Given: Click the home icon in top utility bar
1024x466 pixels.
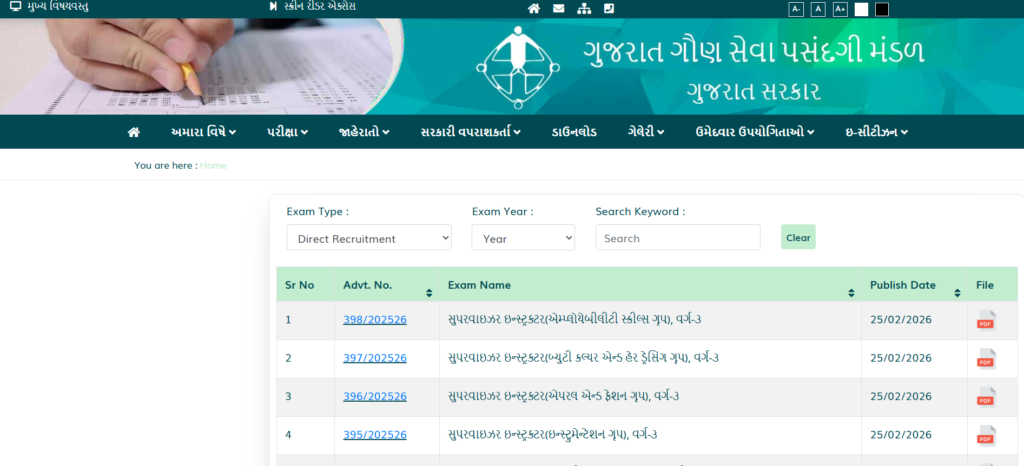Looking at the screenshot, I should pos(534,8).
